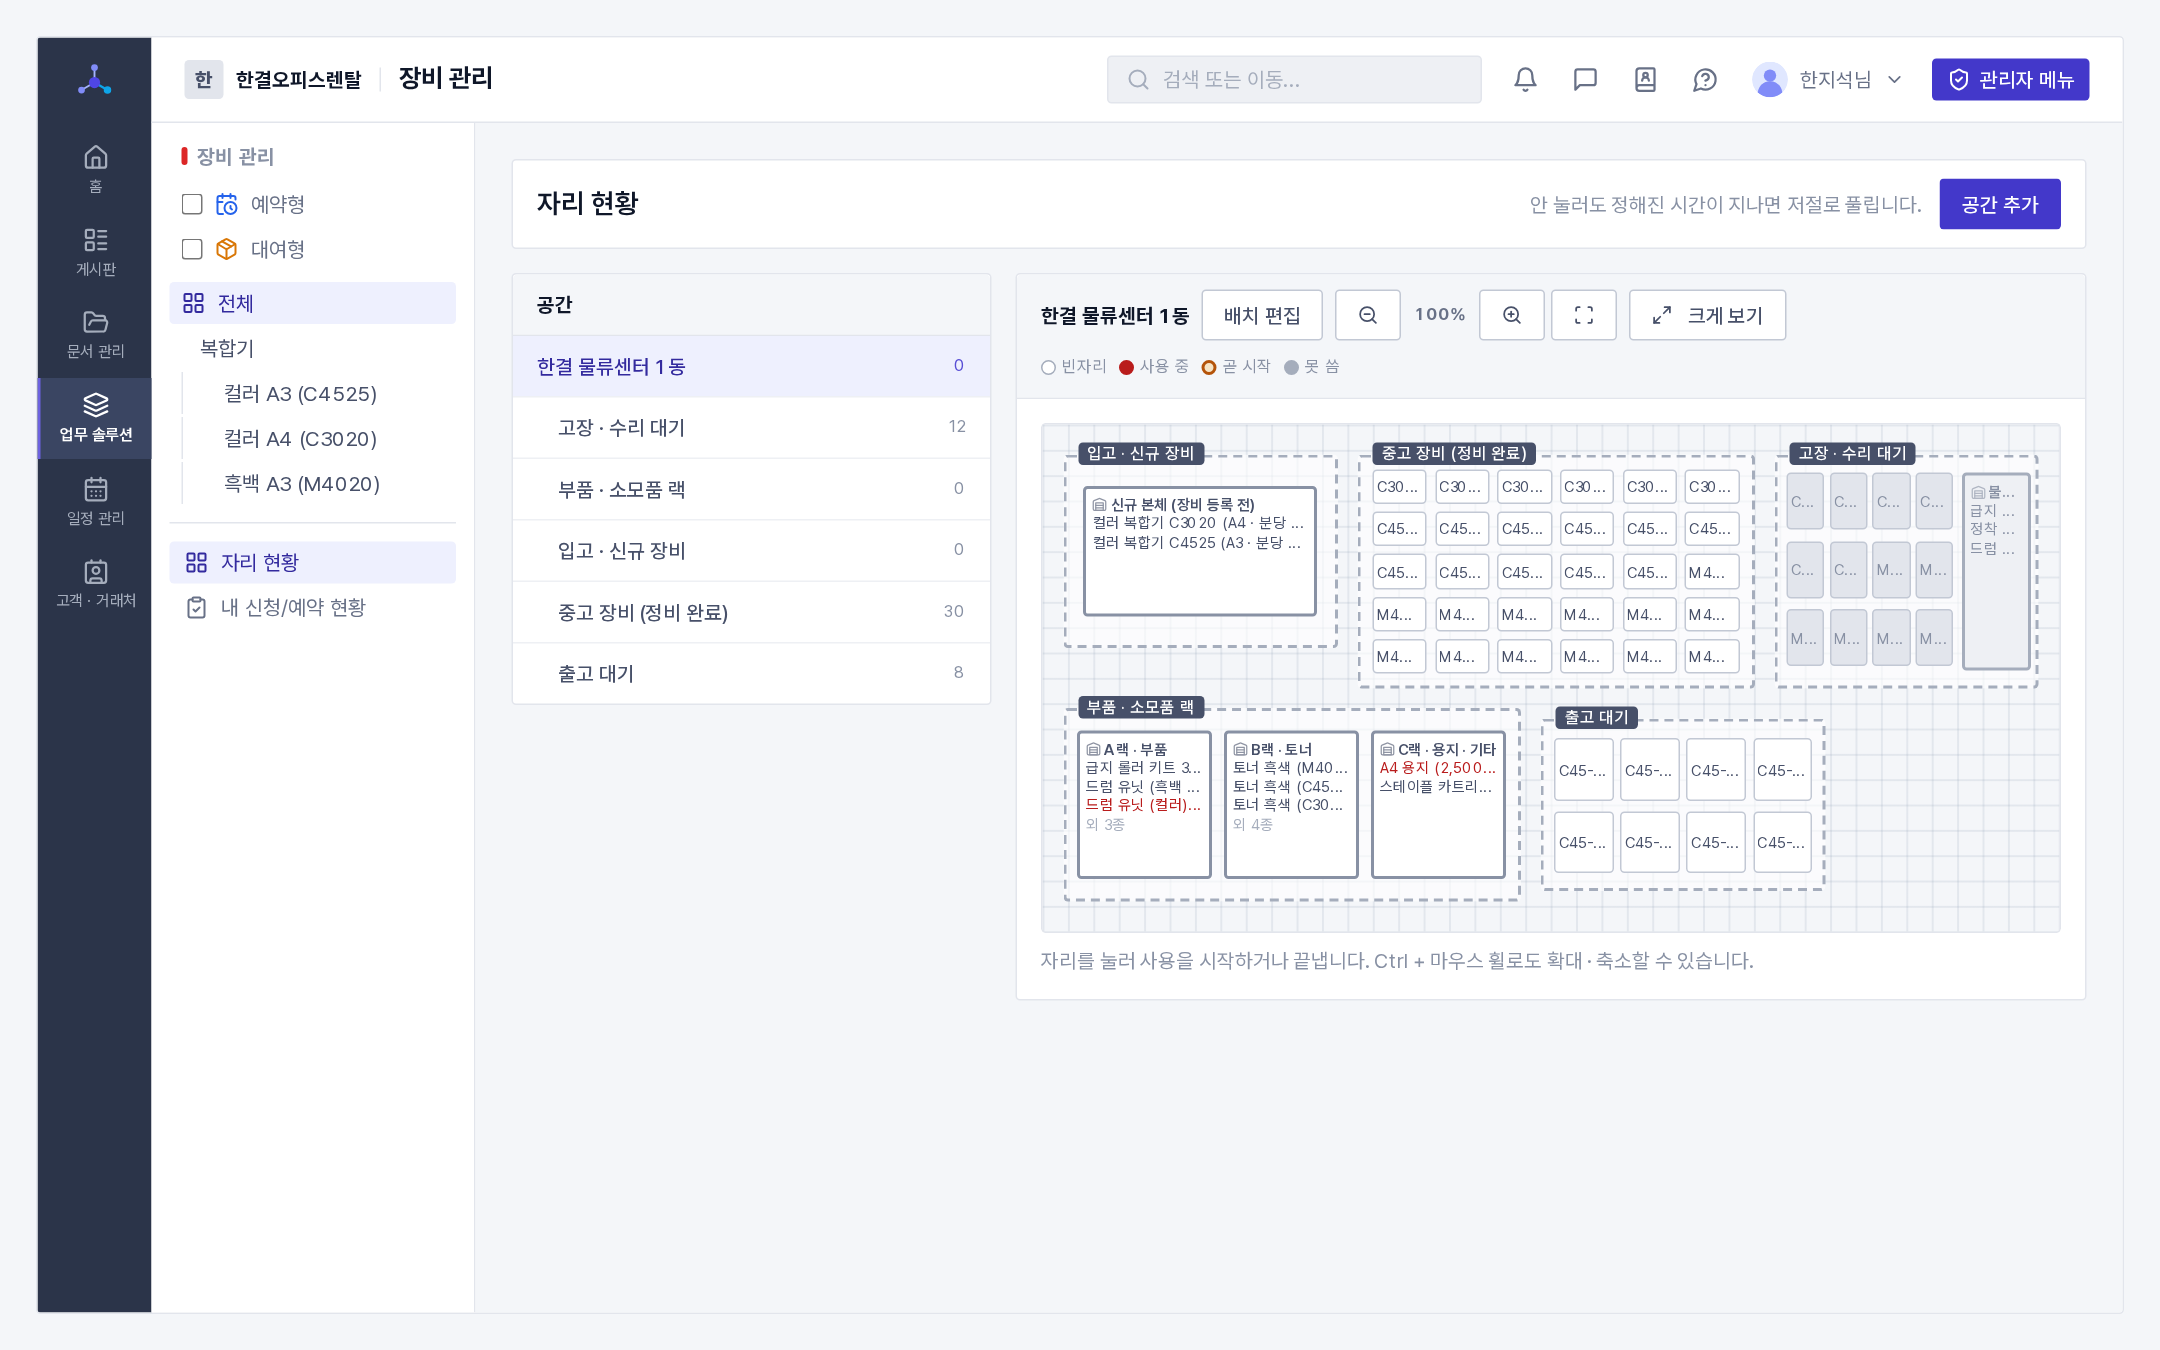Click the 신규 본체 slot on map
The width and height of the screenshot is (2160, 1350).
point(1199,551)
